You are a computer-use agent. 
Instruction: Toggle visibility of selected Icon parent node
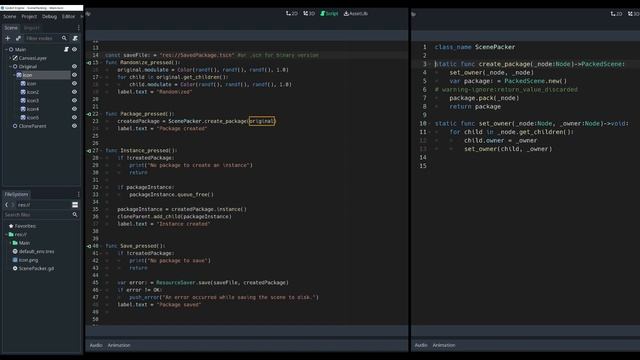pos(74,75)
